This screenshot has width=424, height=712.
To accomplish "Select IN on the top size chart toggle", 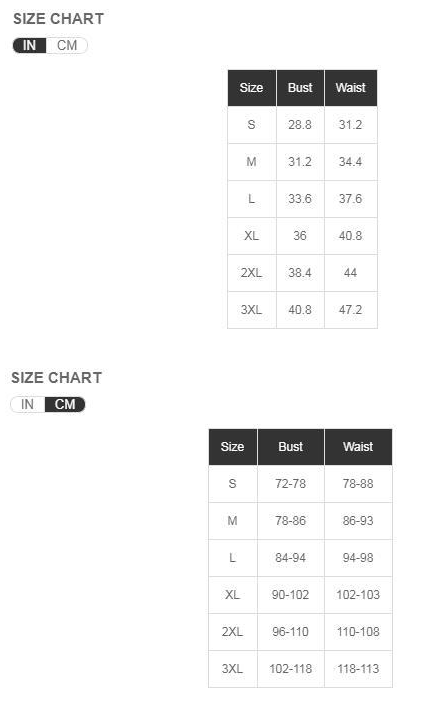I will [29, 45].
